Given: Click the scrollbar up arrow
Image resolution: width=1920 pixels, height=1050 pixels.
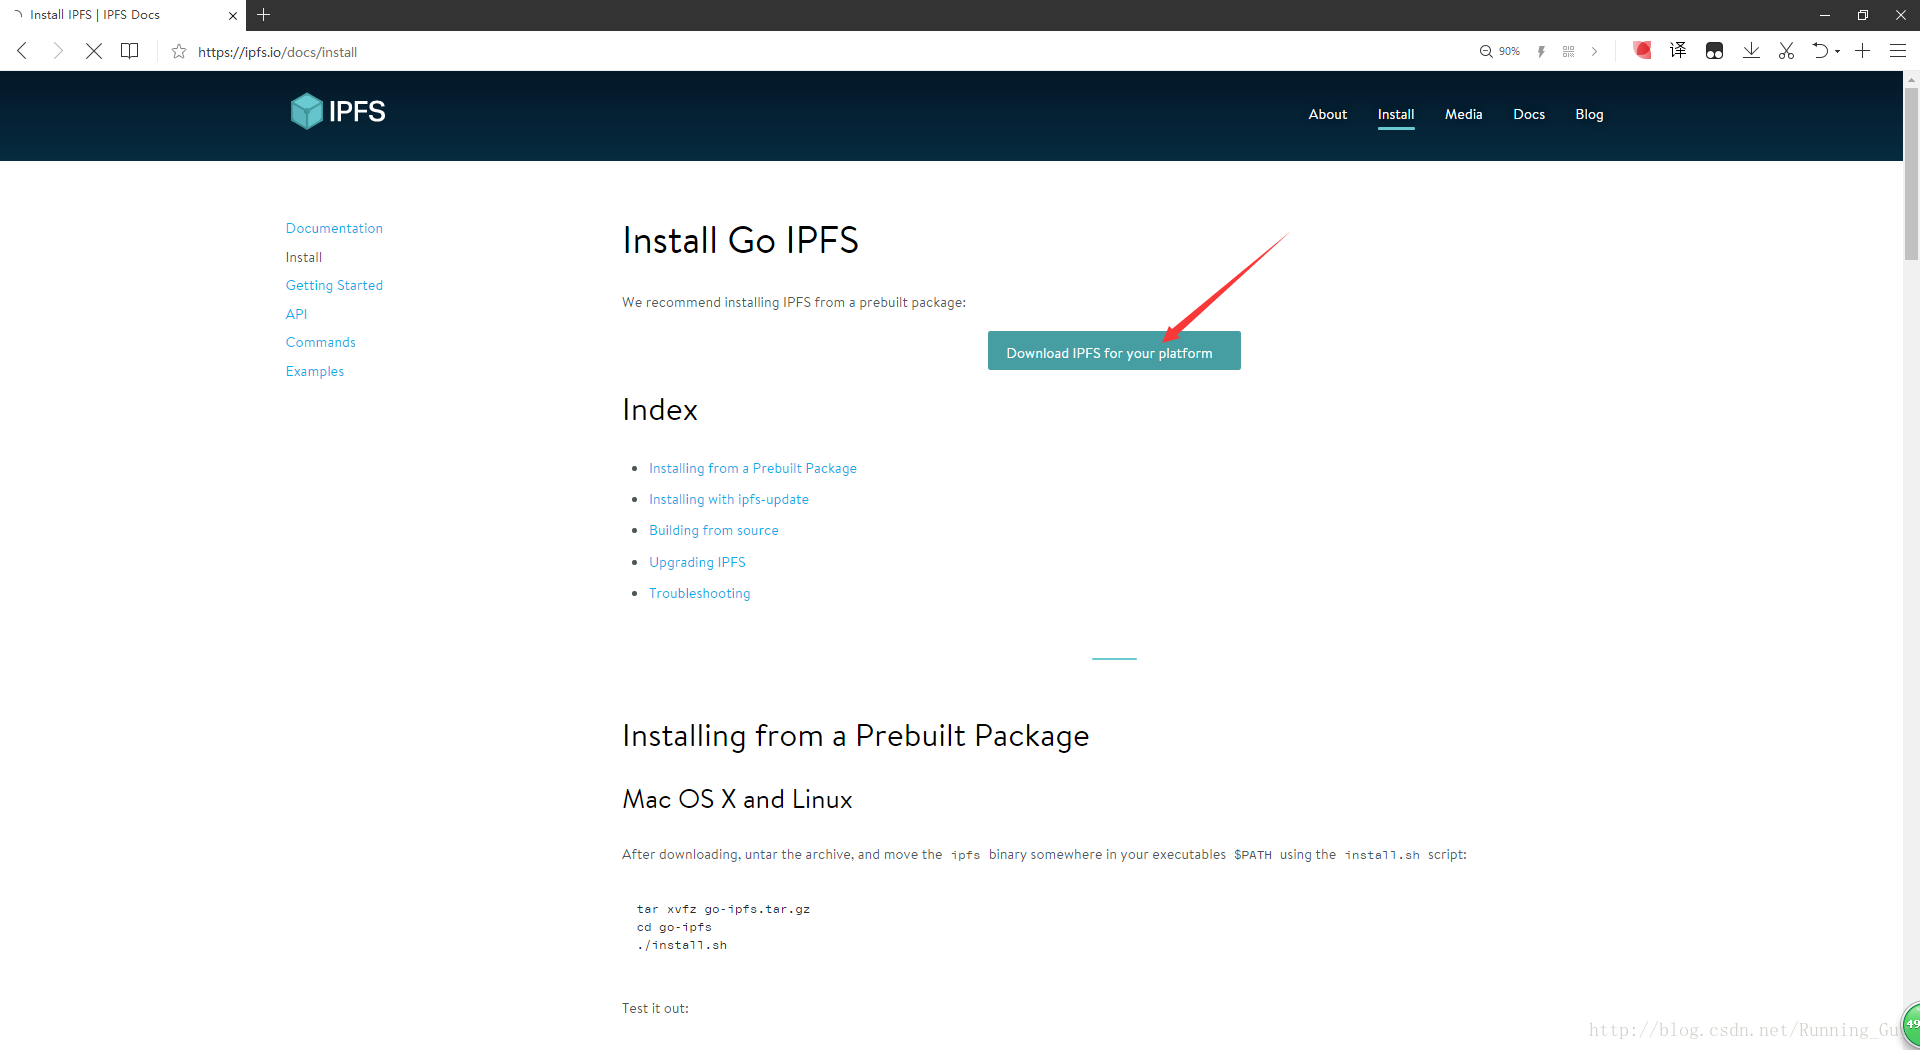Looking at the screenshot, I should tap(1911, 78).
